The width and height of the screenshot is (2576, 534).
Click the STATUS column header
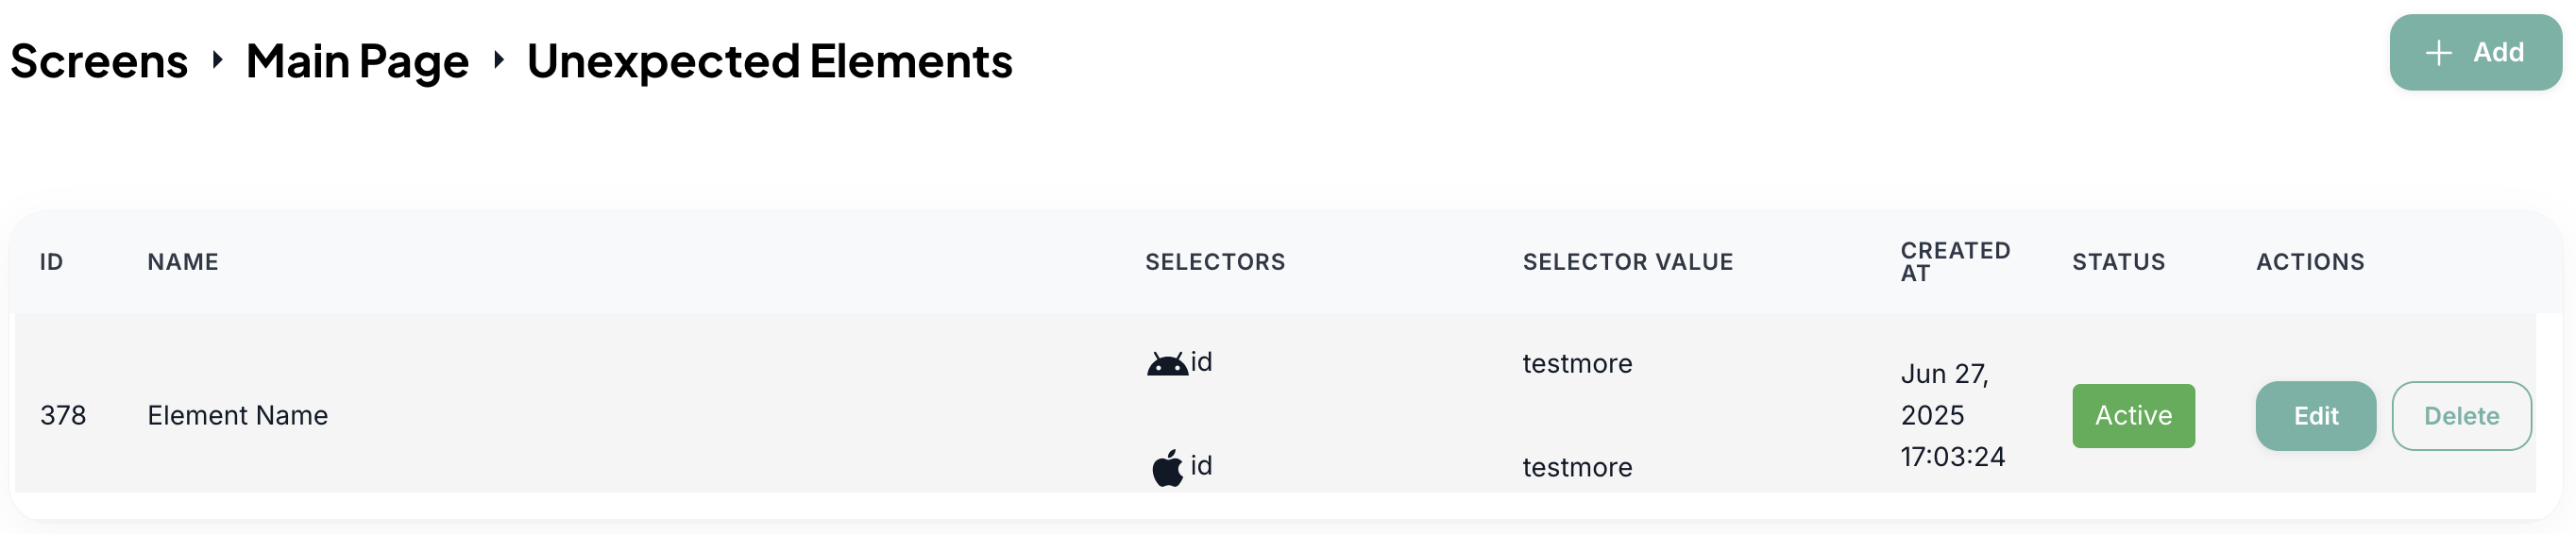(2117, 262)
